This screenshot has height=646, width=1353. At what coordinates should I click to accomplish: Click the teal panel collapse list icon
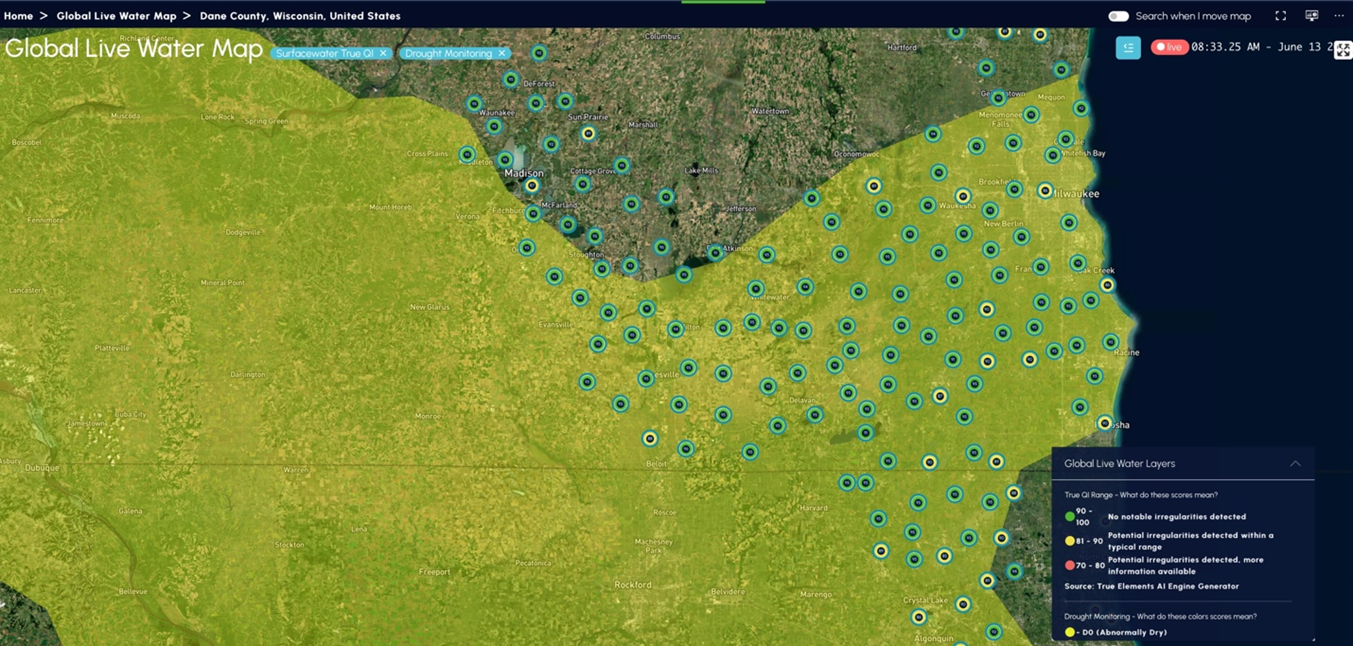point(1128,47)
